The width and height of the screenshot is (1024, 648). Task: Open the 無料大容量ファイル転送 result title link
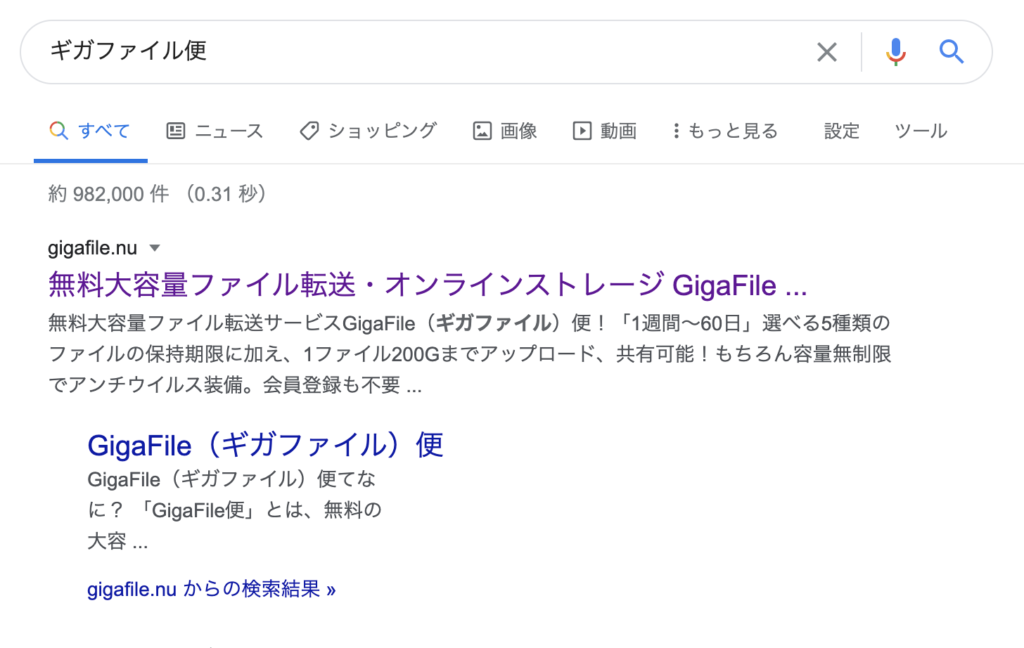click(428, 285)
